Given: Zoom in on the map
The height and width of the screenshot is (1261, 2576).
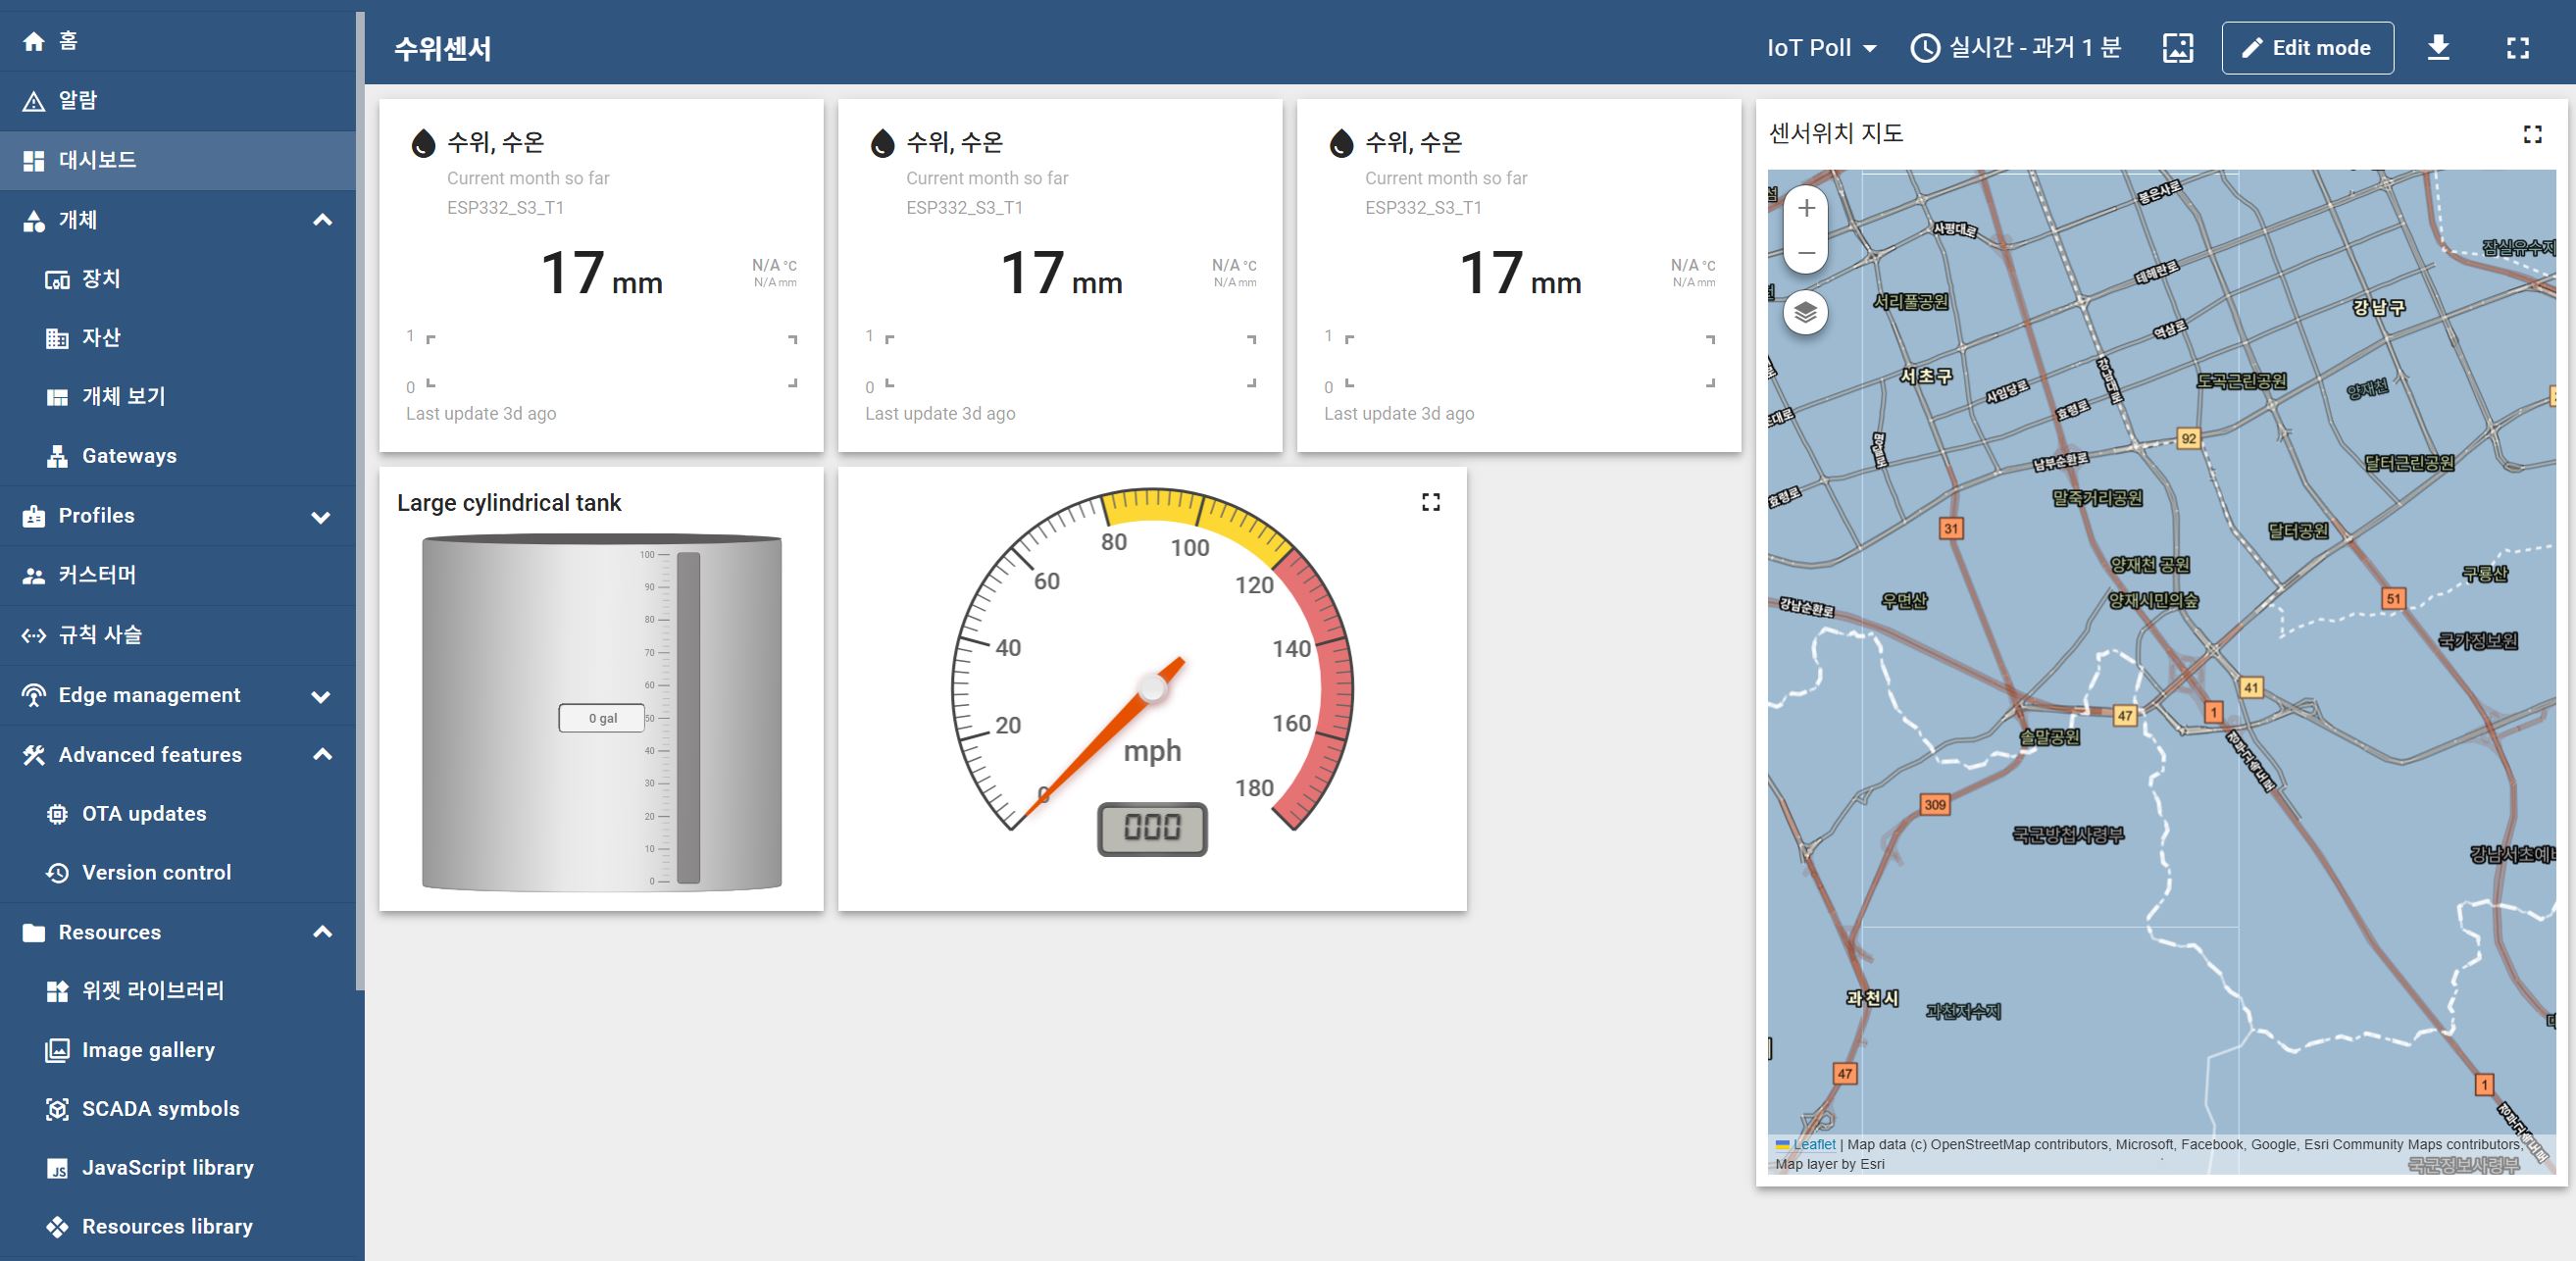Looking at the screenshot, I should pyautogui.click(x=1806, y=209).
